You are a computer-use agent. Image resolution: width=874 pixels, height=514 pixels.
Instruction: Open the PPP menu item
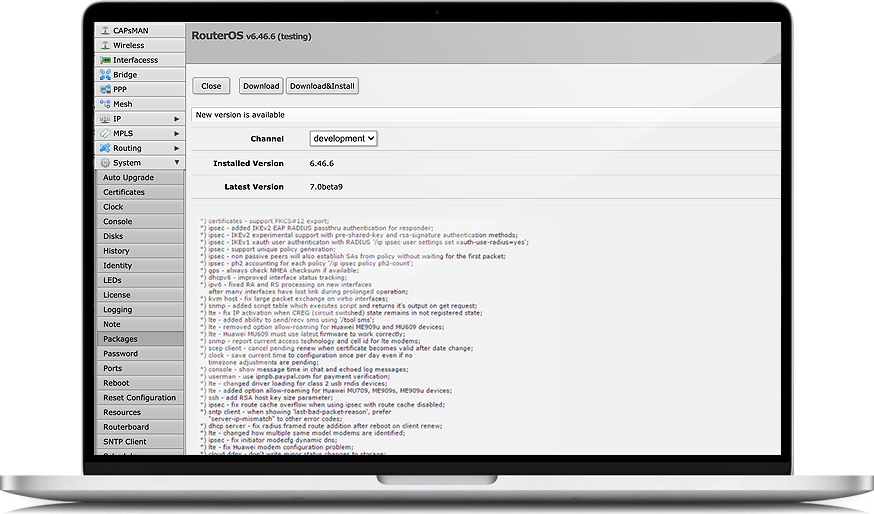(140, 89)
